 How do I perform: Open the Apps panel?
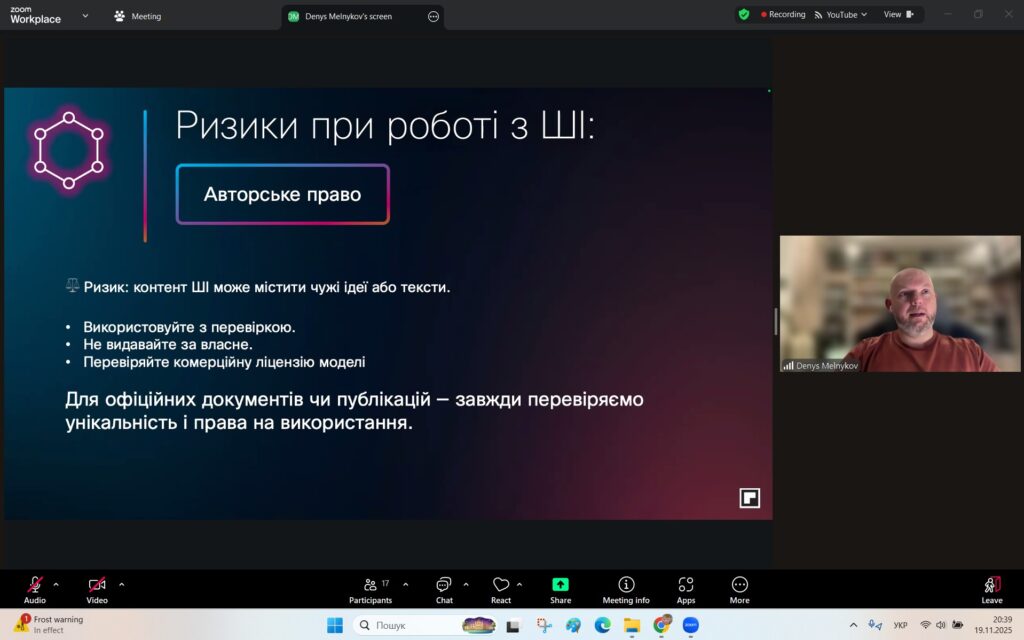pos(686,588)
